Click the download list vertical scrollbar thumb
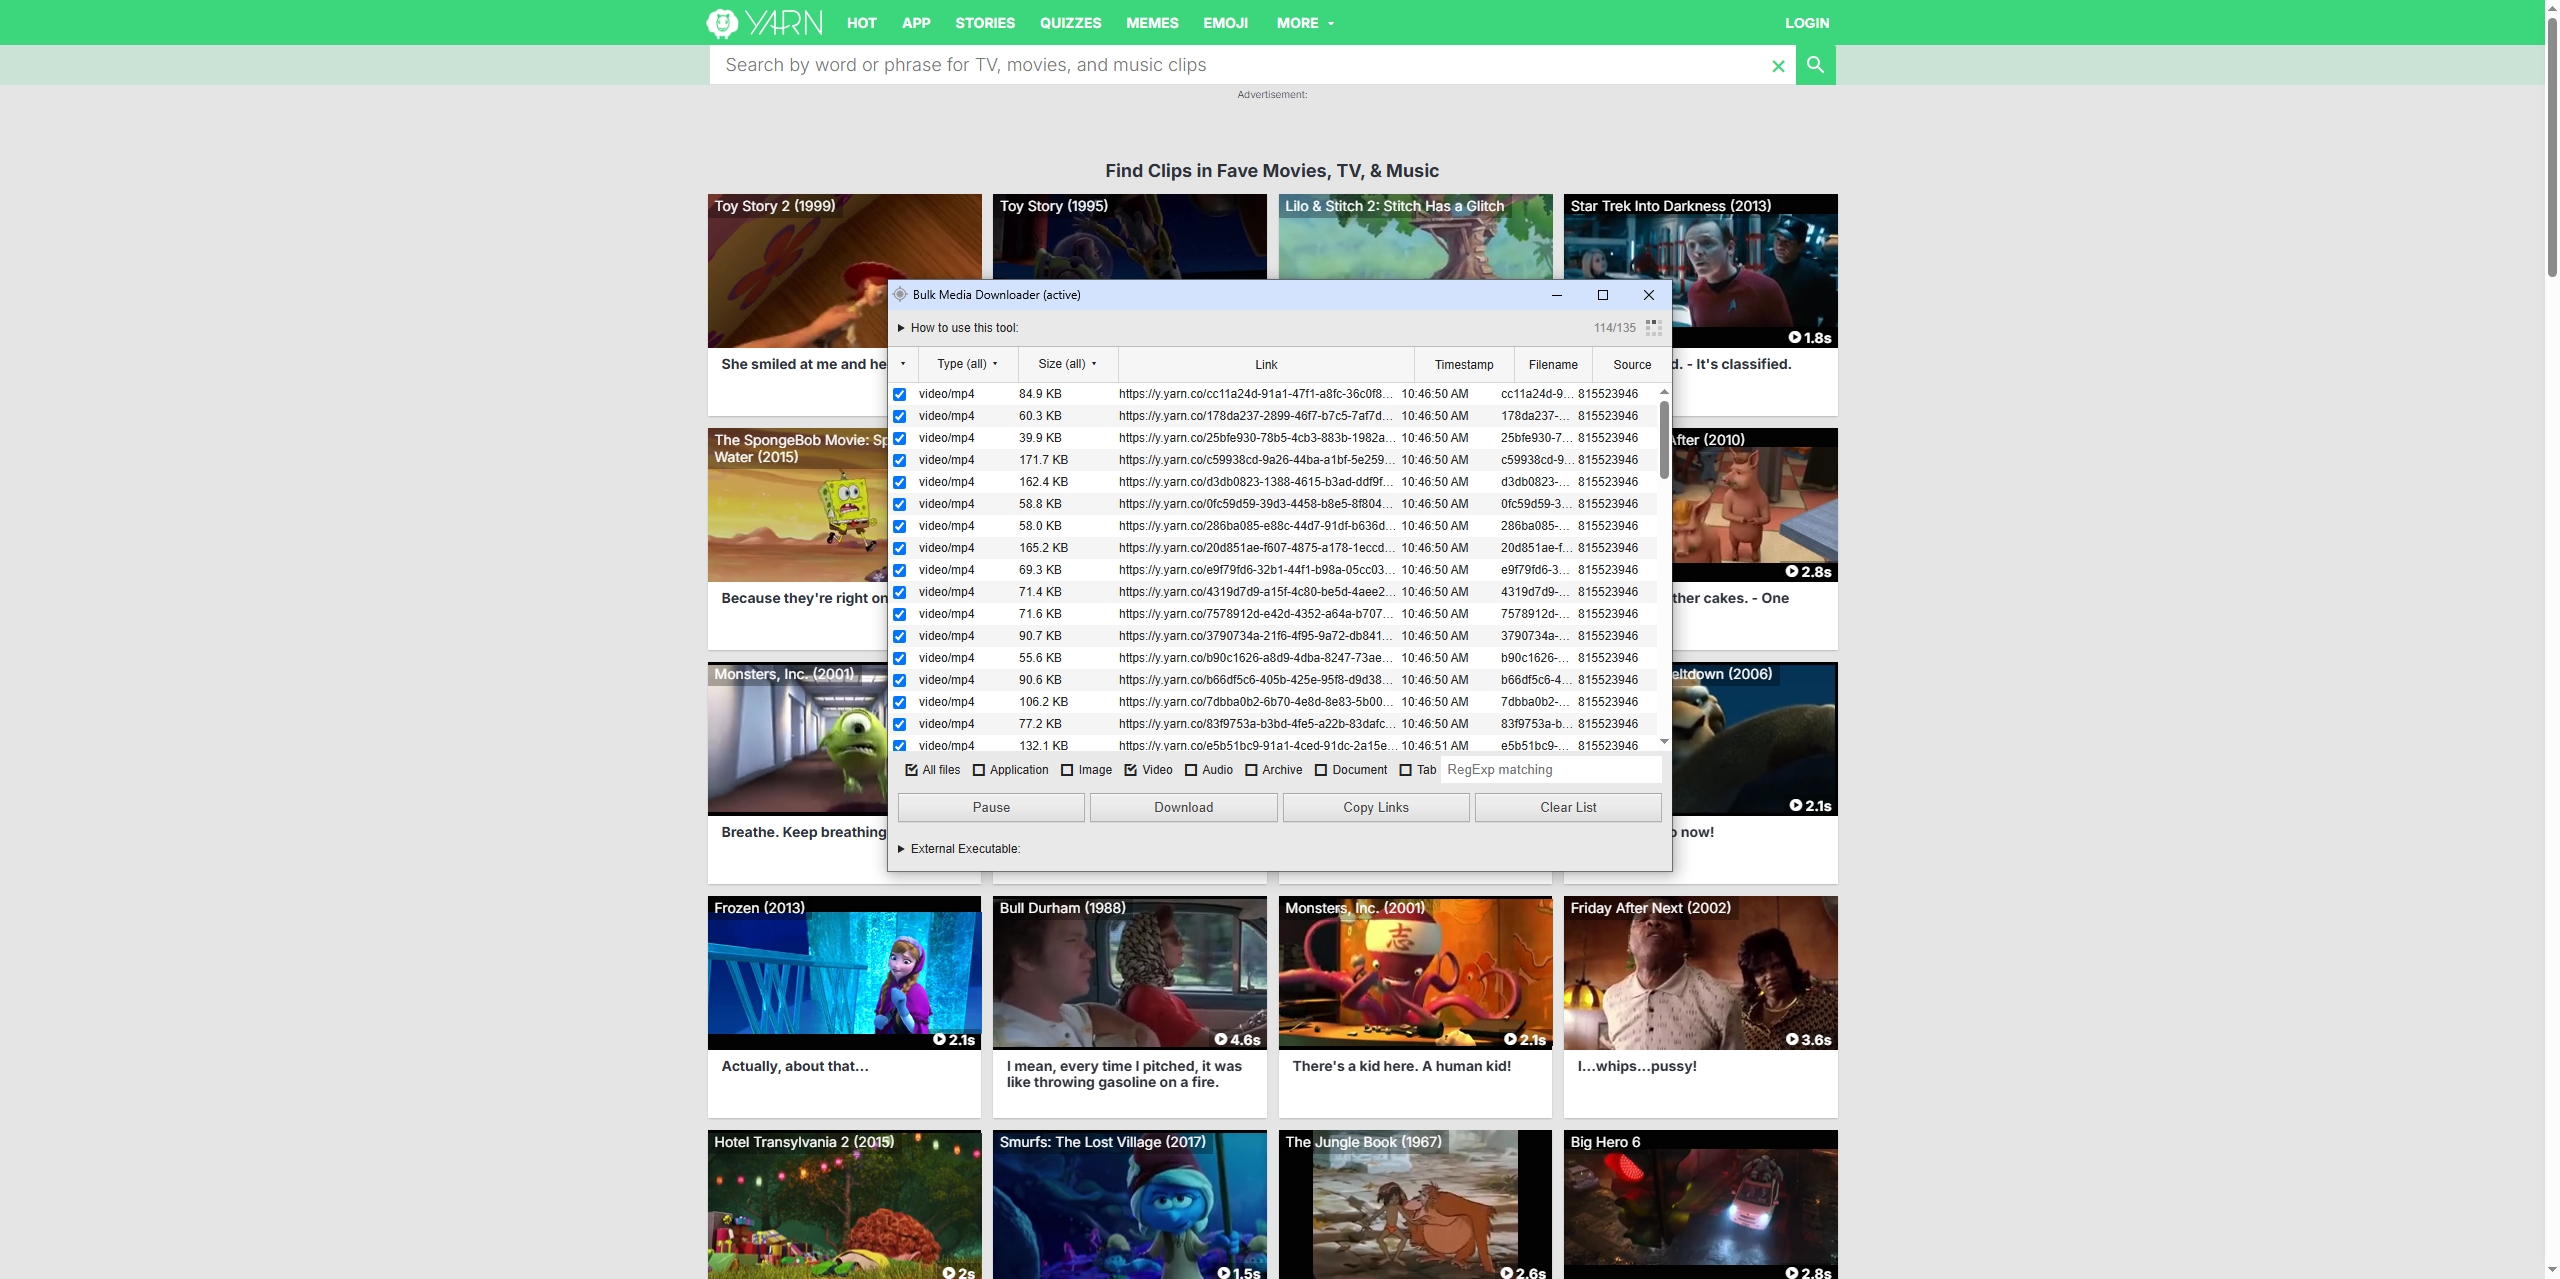This screenshot has width=2560, height=1279. coord(1664,439)
